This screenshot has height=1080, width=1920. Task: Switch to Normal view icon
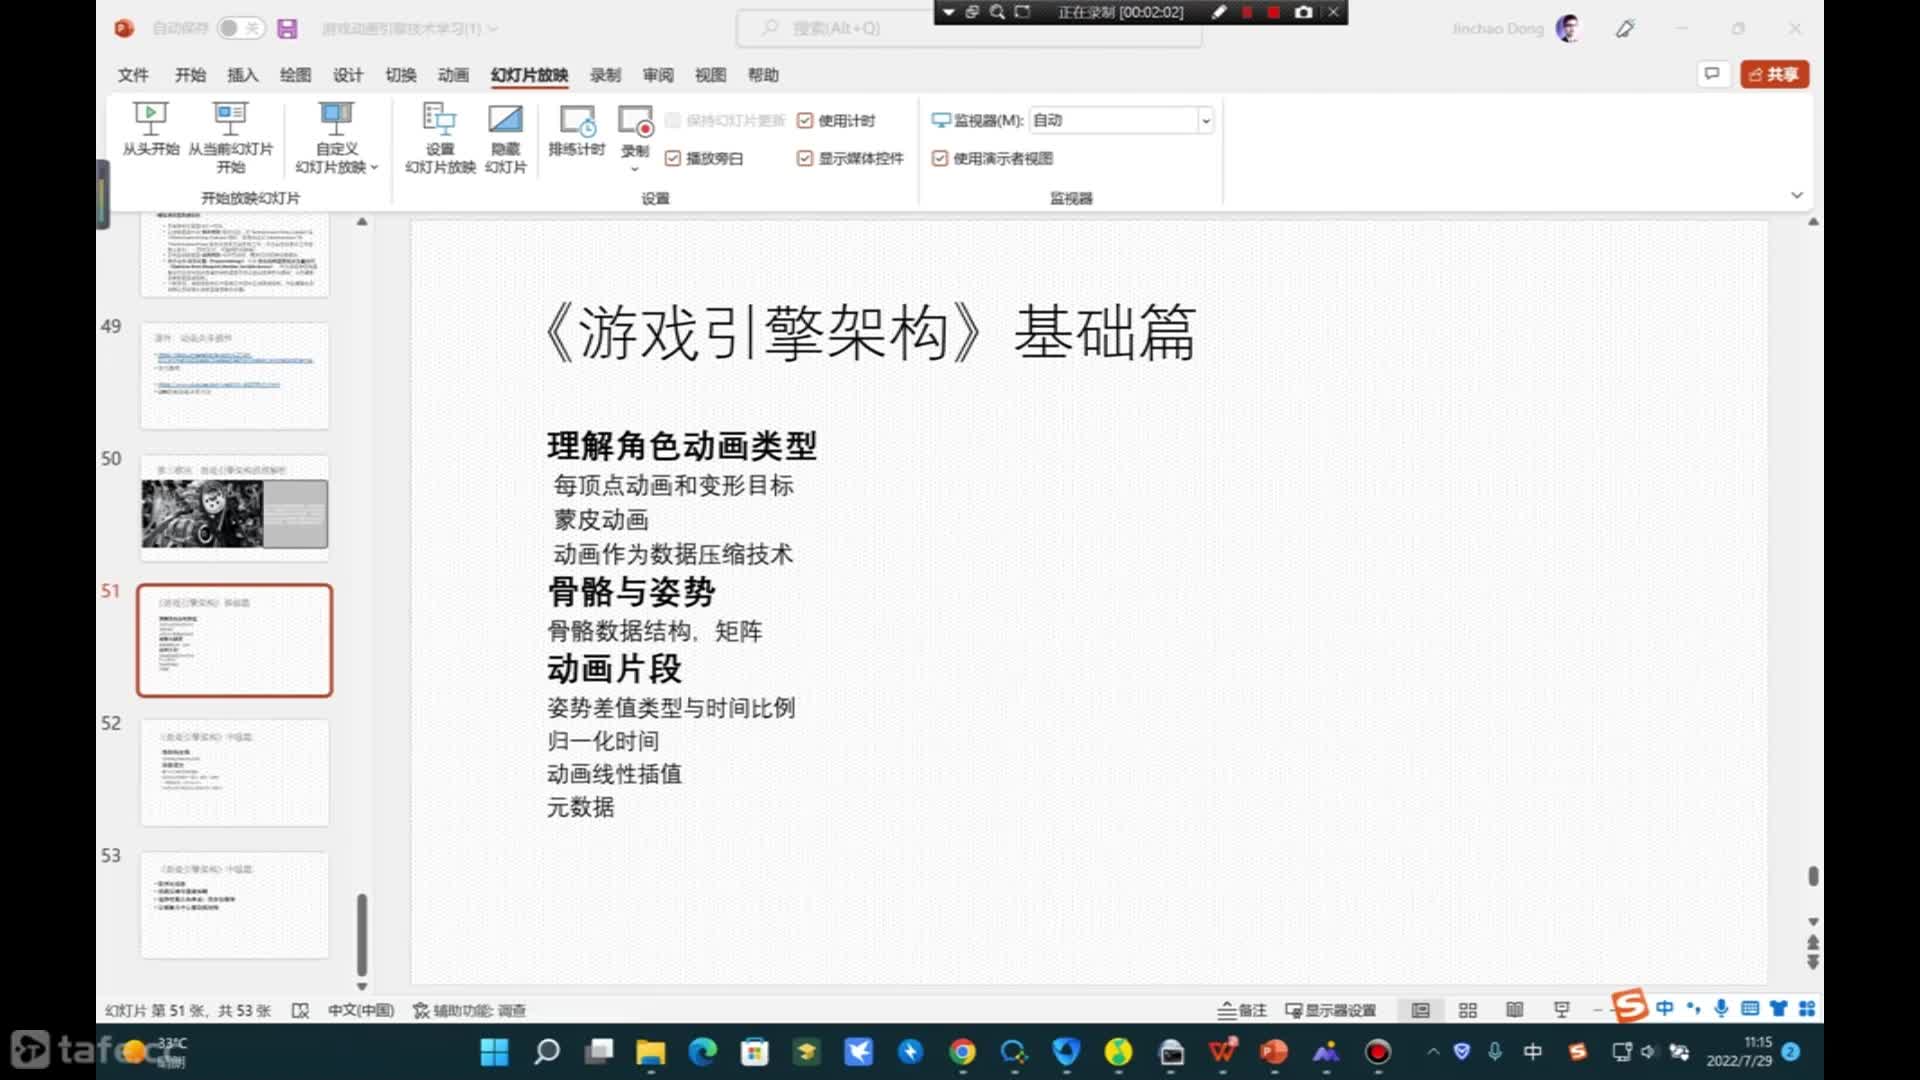click(1420, 1010)
